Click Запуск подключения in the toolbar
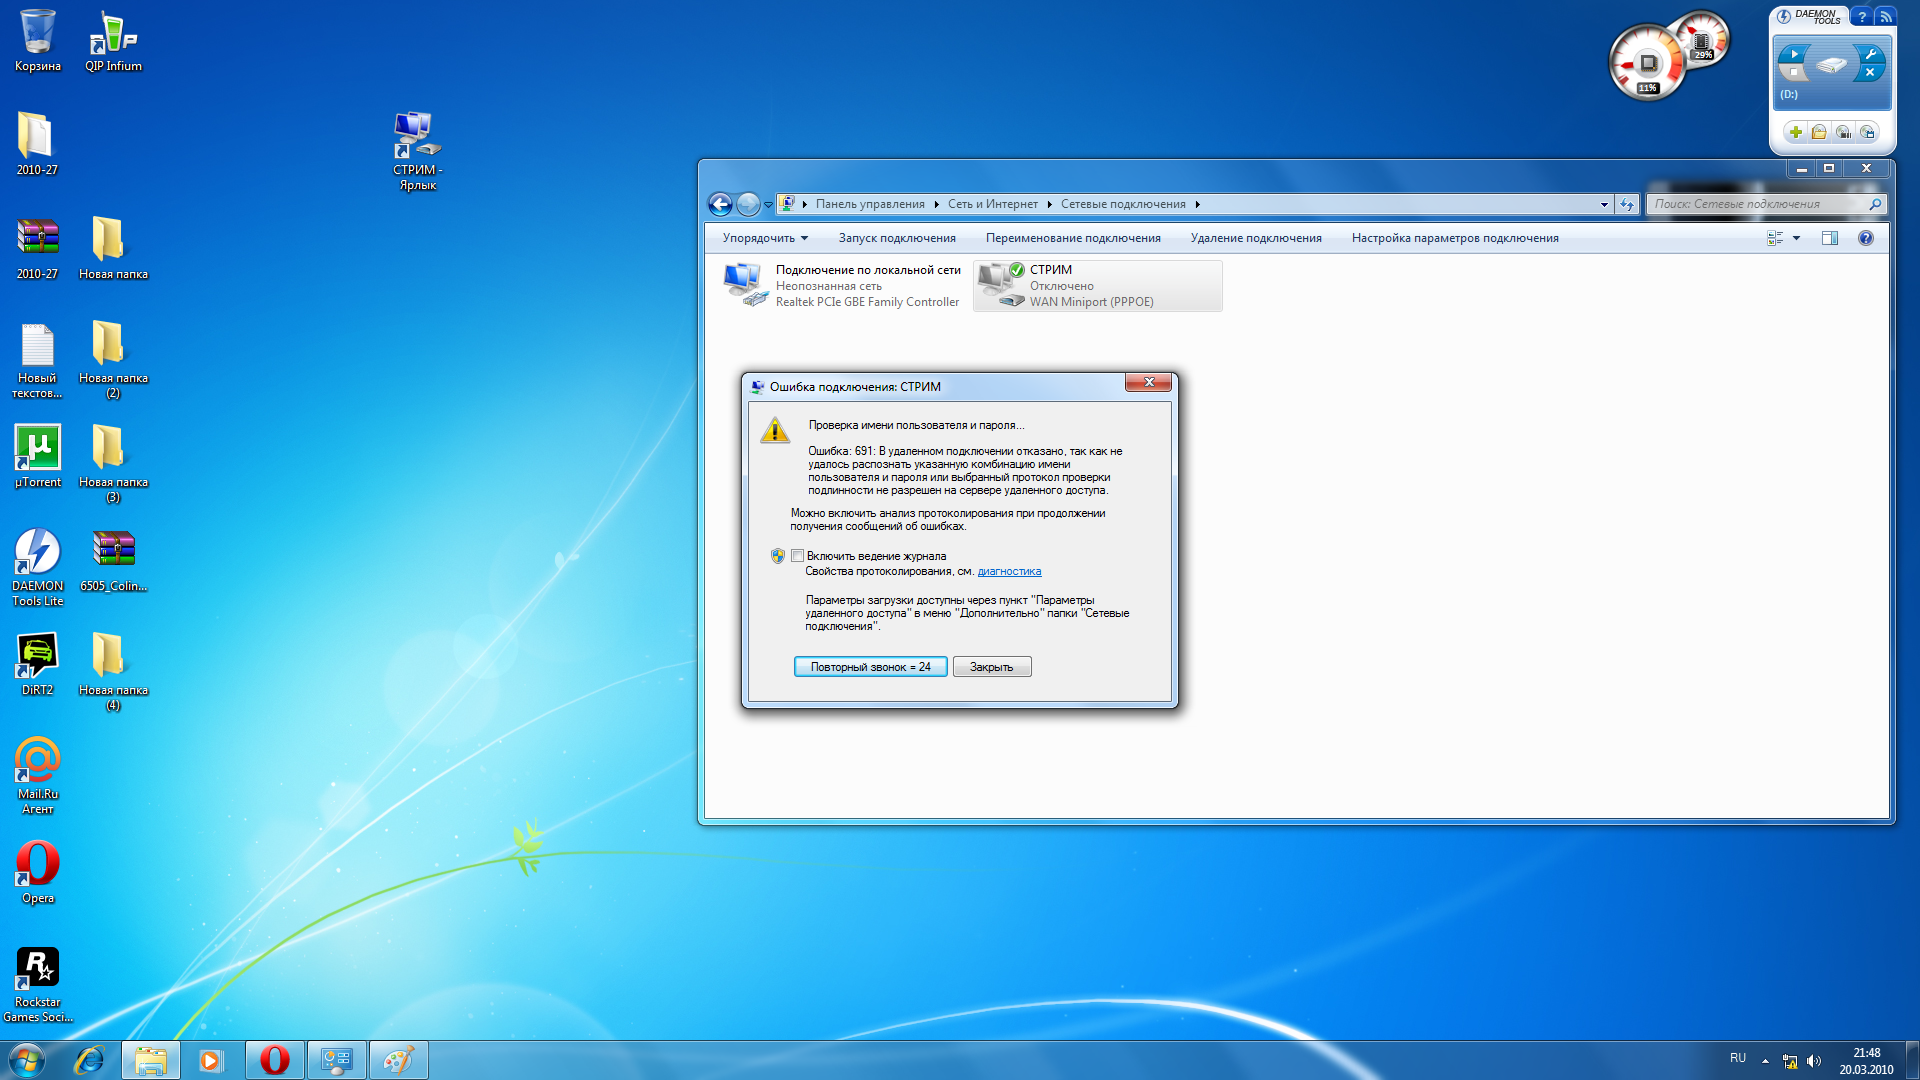Viewport: 1920px width, 1080px height. point(897,238)
